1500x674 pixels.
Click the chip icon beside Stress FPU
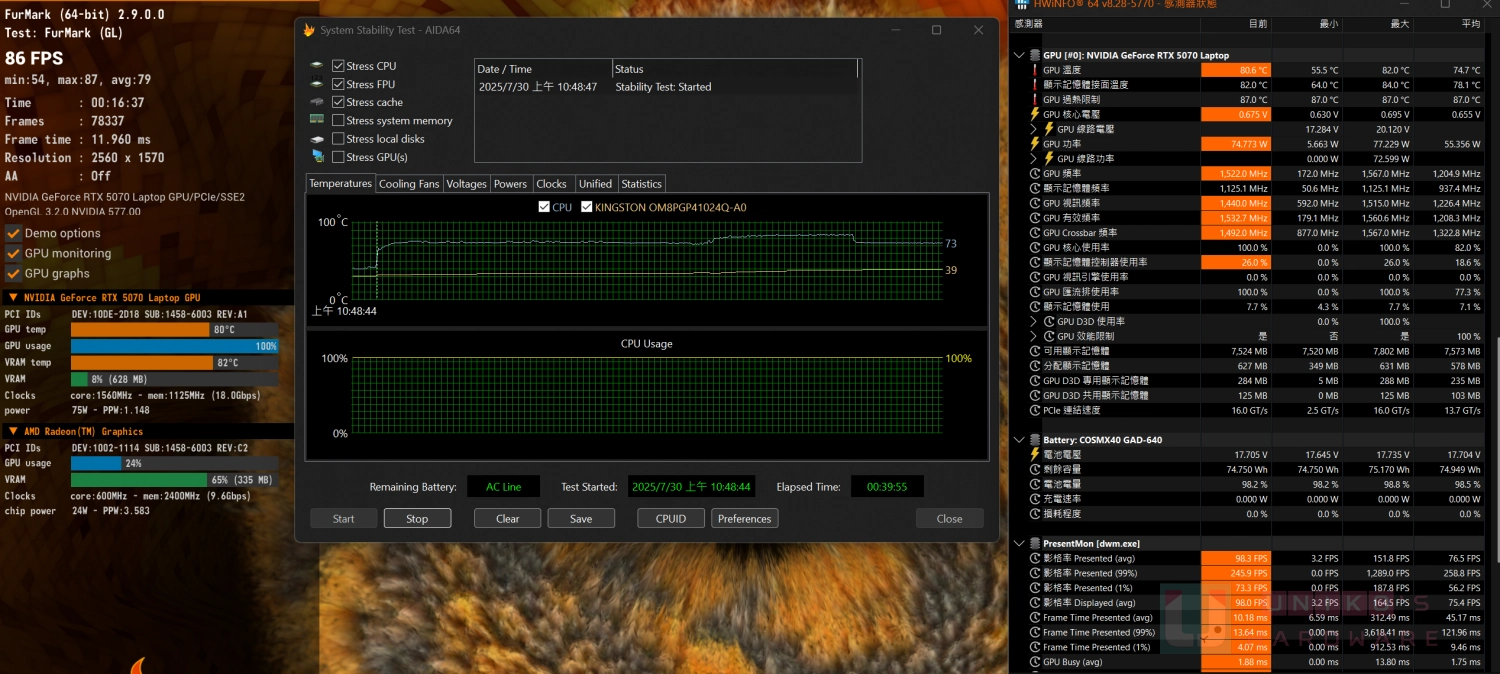pos(317,84)
